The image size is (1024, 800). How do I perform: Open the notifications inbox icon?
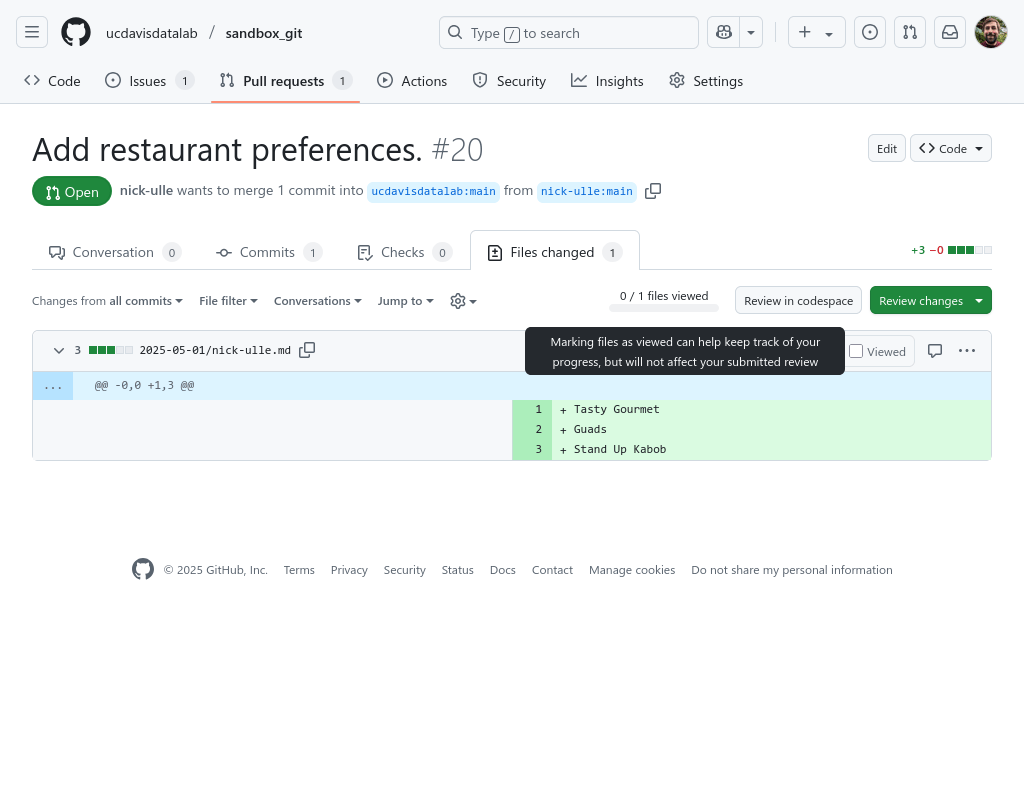(x=950, y=33)
